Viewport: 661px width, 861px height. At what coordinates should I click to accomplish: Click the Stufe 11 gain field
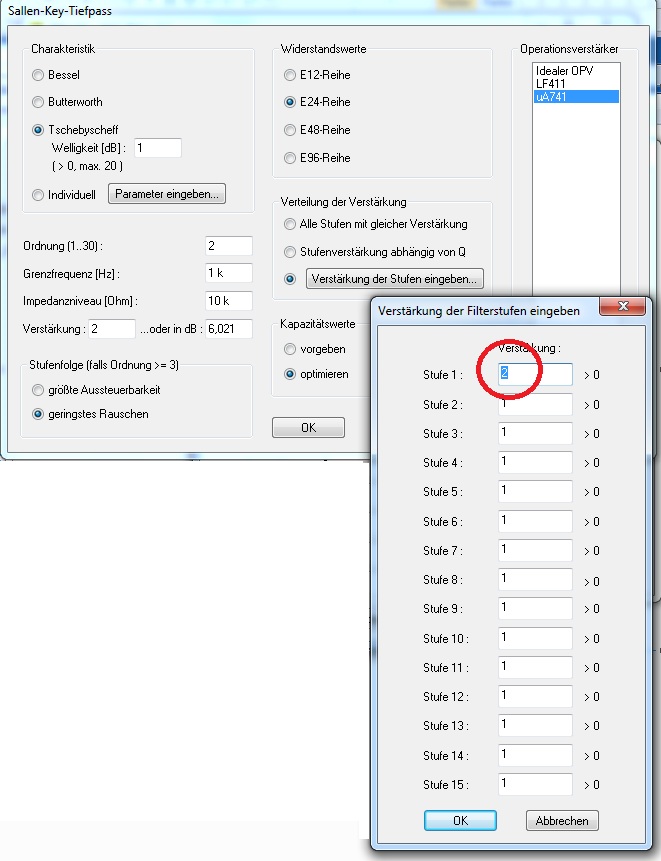(535, 667)
